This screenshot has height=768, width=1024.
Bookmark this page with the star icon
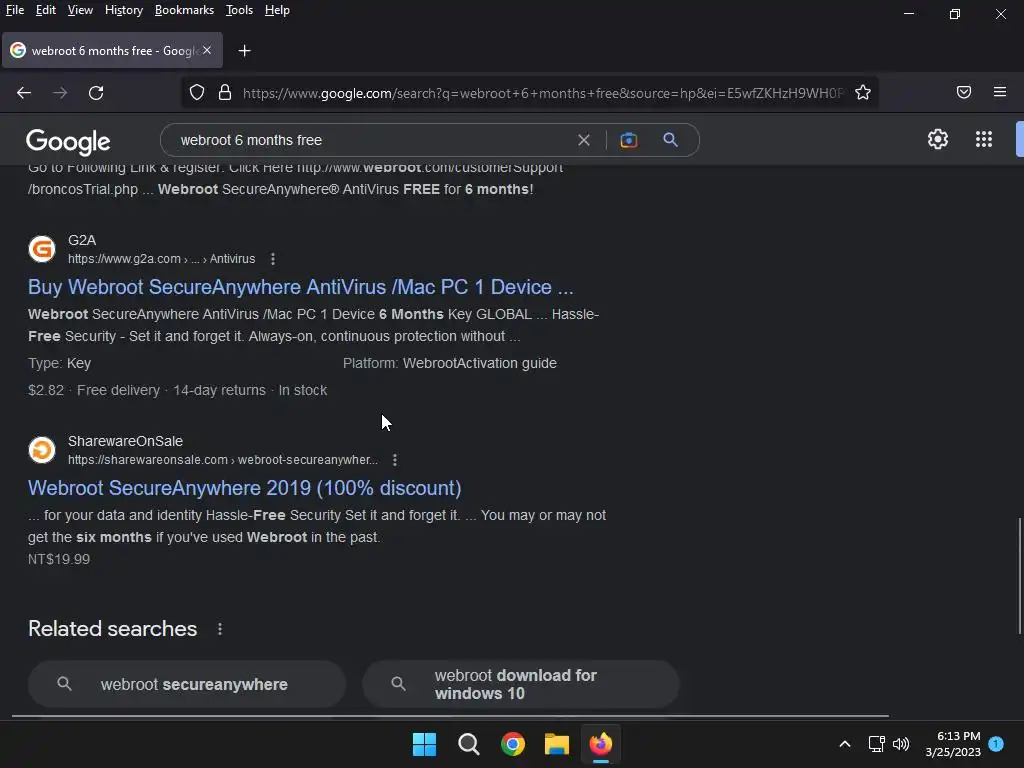click(863, 93)
